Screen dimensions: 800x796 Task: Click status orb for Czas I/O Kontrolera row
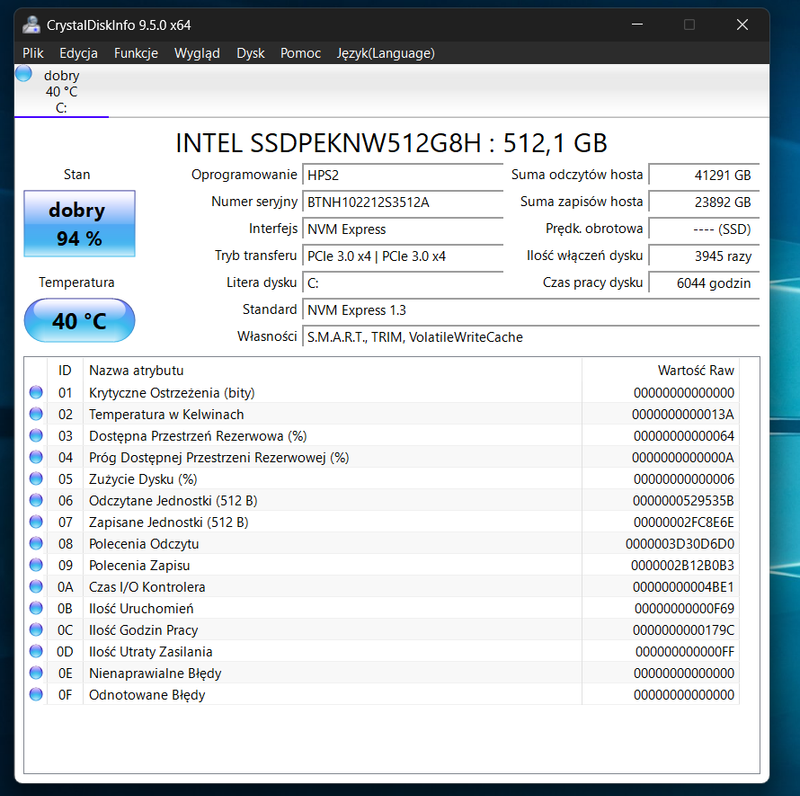click(36, 587)
